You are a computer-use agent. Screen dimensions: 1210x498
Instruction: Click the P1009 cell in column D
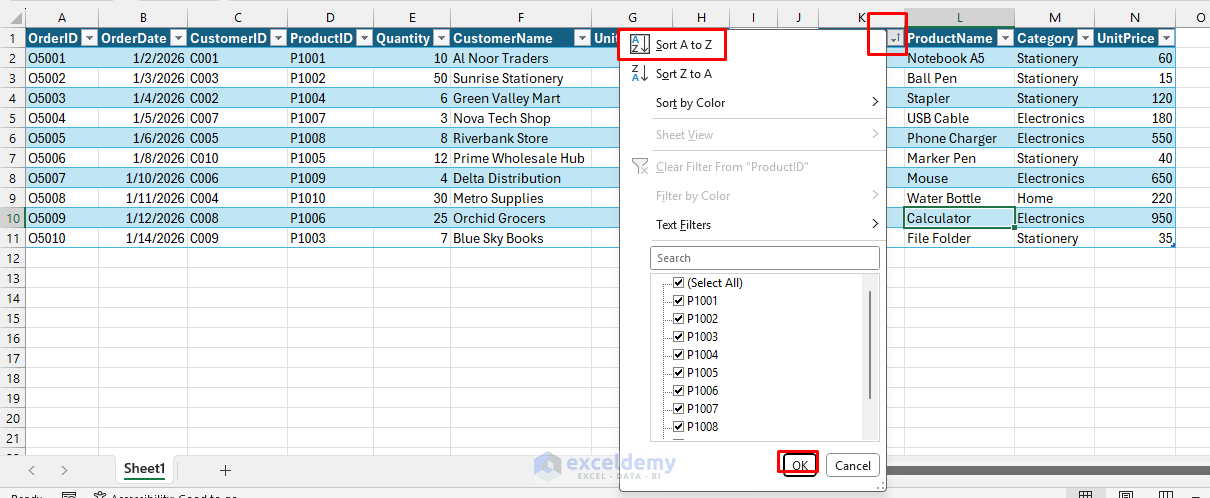pyautogui.click(x=330, y=178)
